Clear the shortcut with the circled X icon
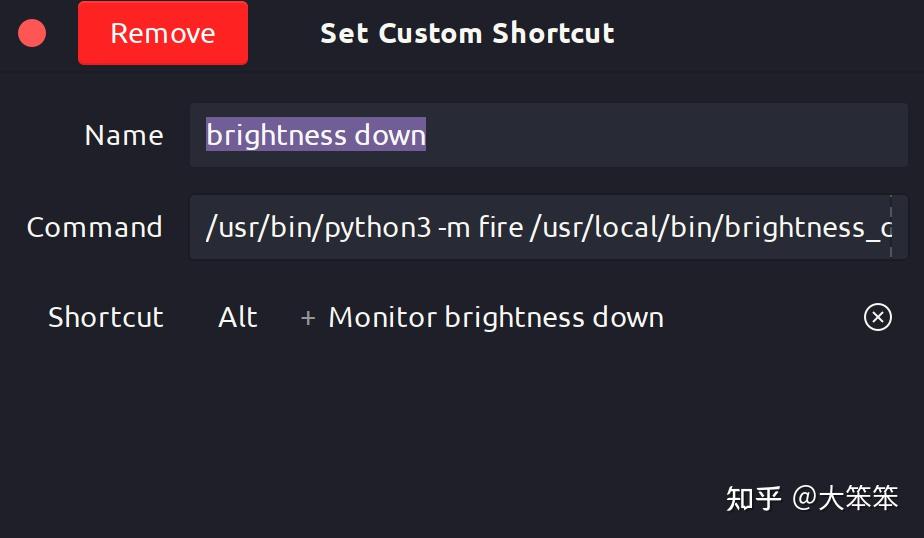This screenshot has height=538, width=924. click(877, 318)
